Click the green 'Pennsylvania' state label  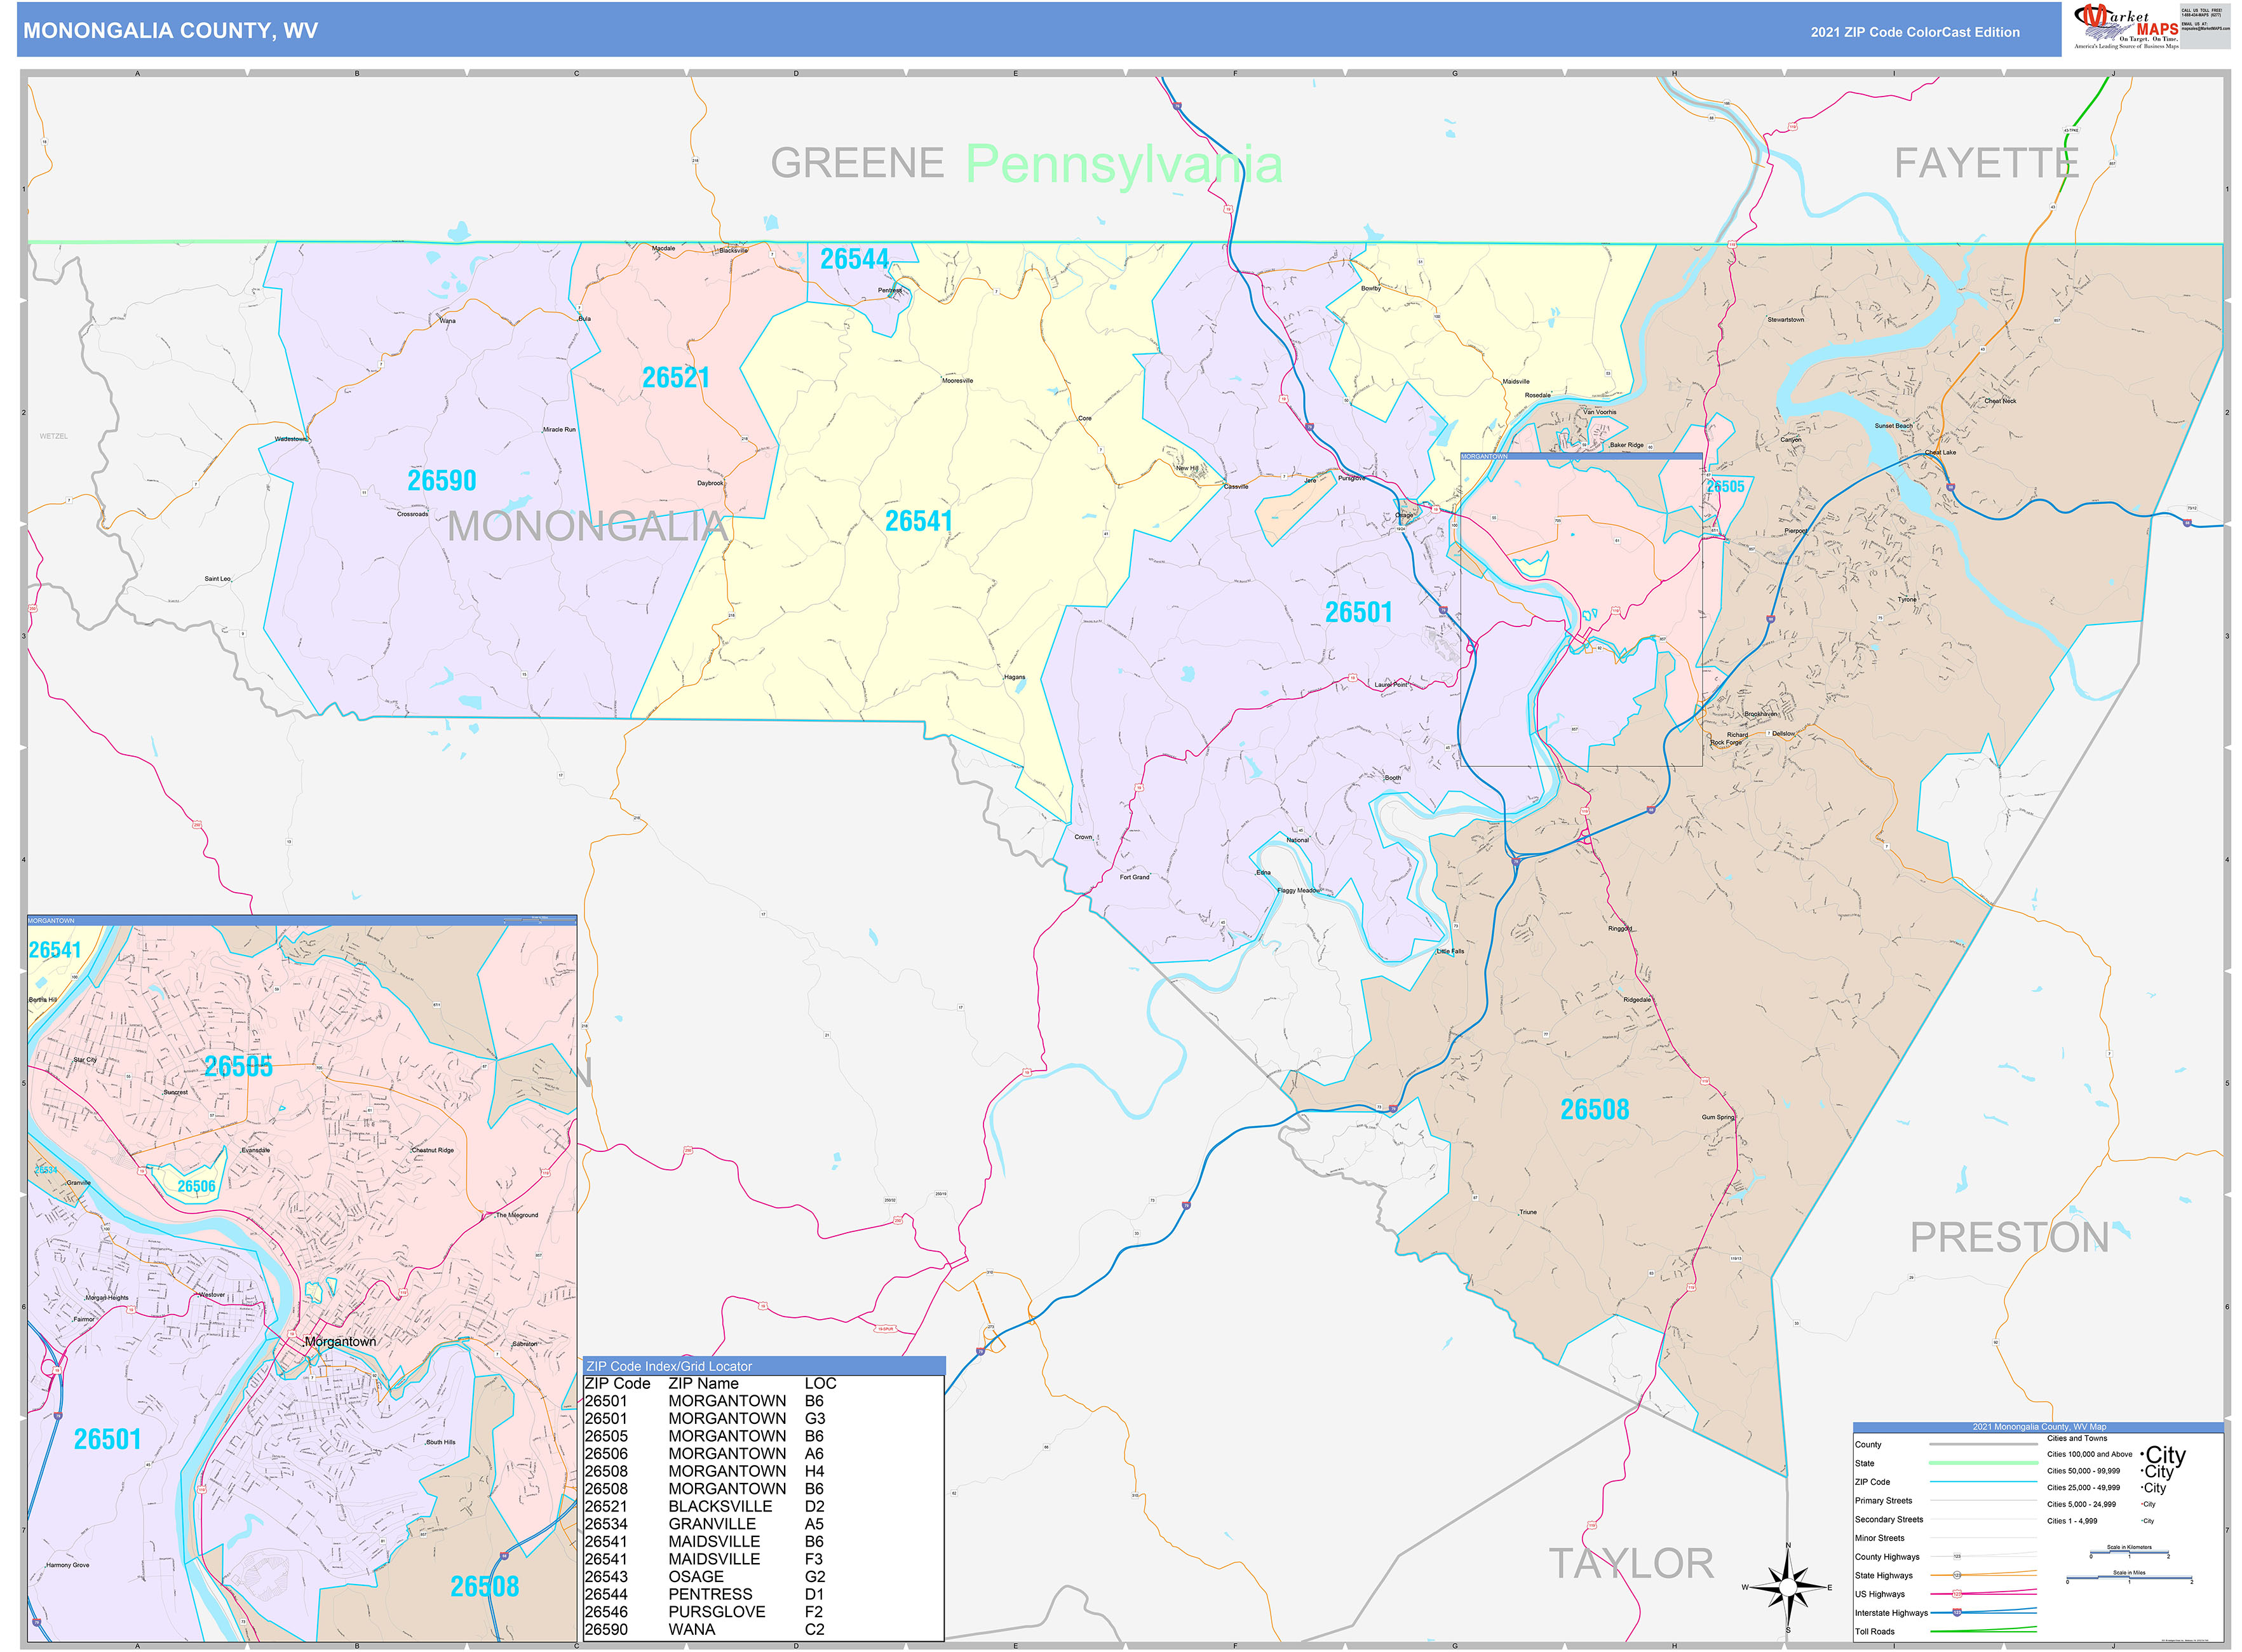point(1124,165)
